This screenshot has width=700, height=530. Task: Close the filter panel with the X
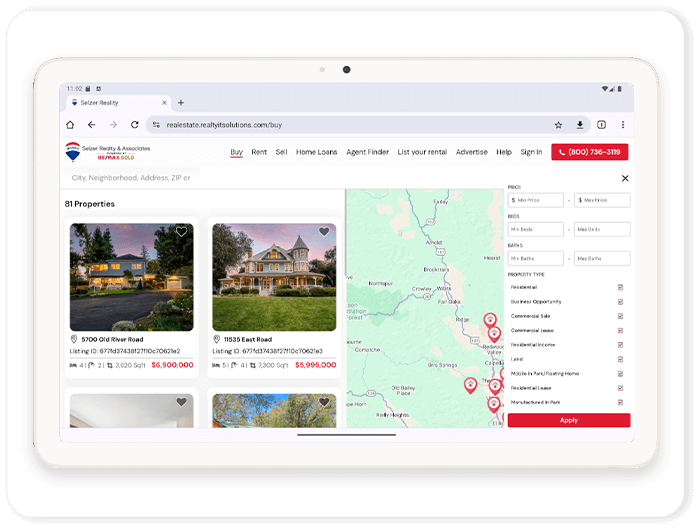coord(625,178)
